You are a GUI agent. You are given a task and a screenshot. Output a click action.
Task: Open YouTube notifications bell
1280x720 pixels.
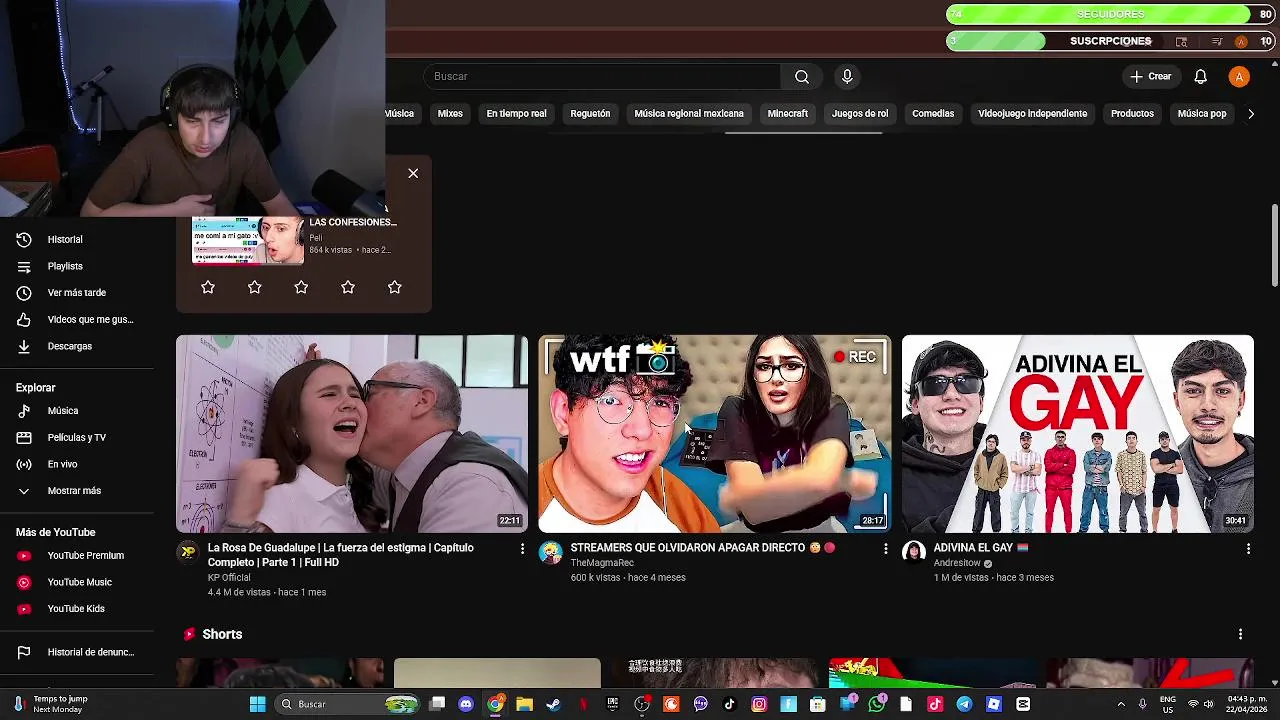click(1201, 77)
